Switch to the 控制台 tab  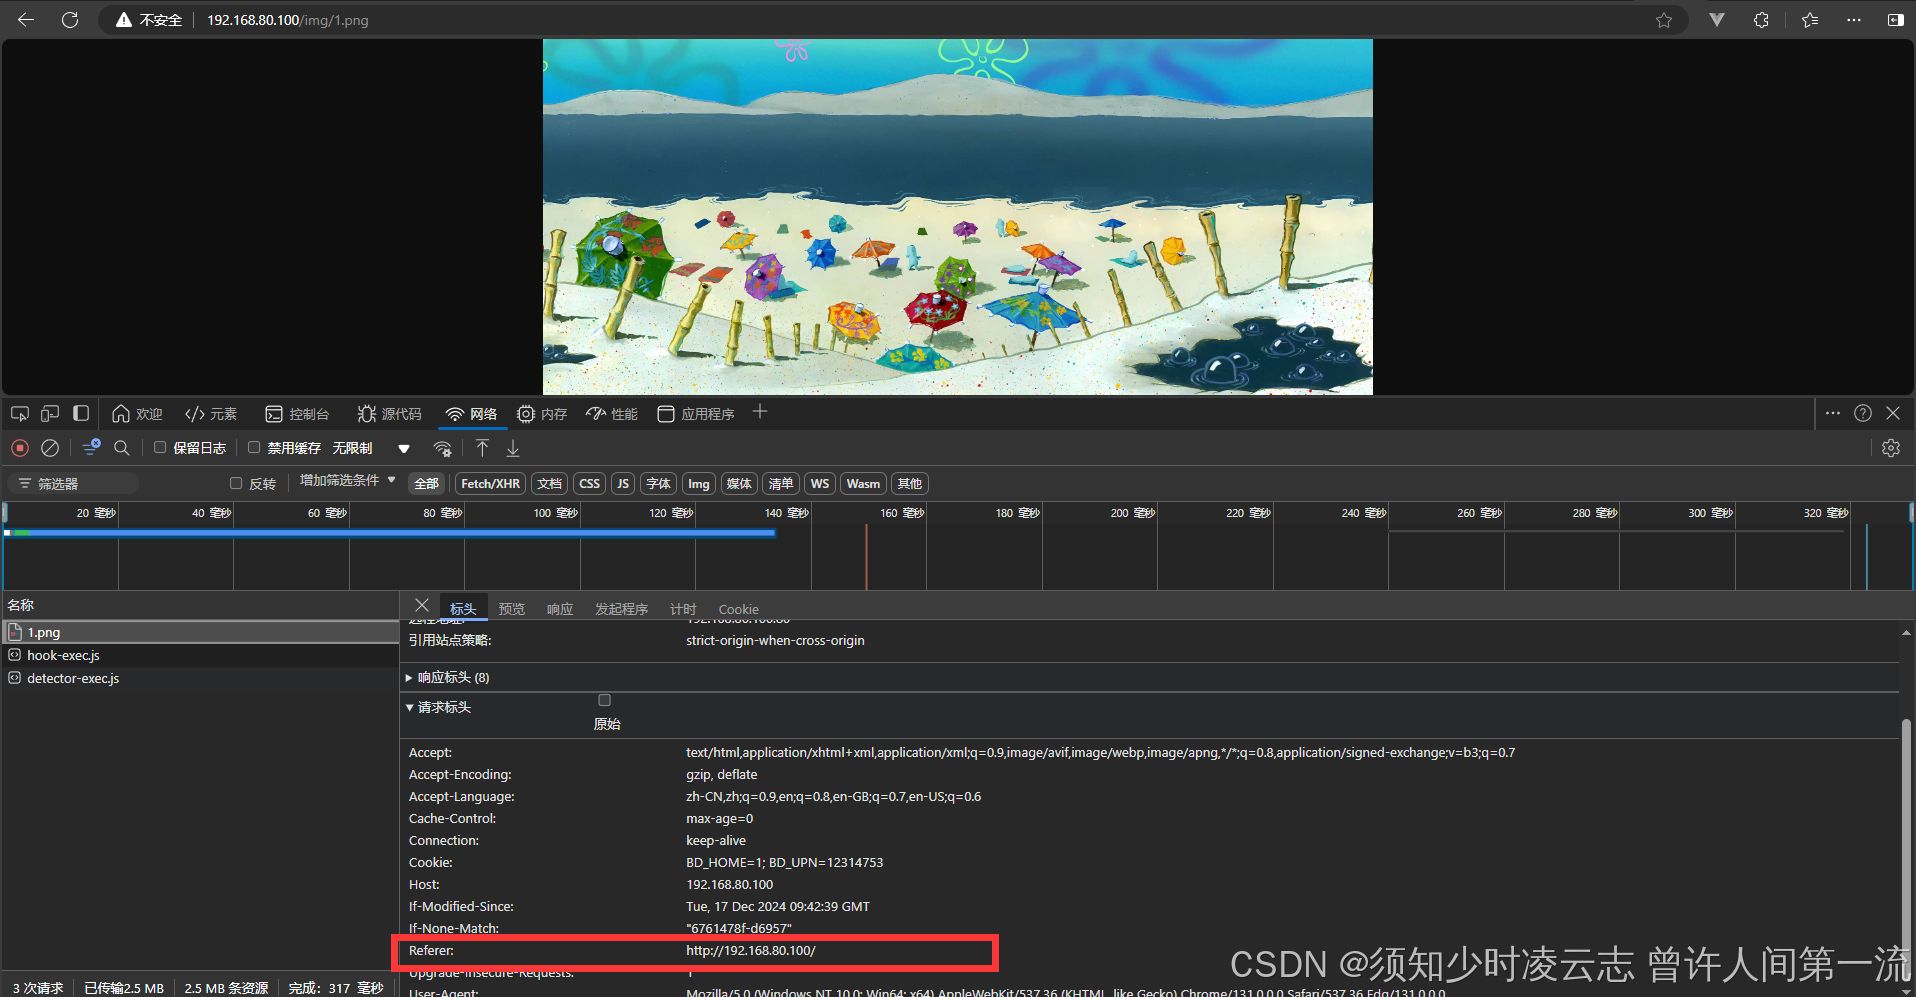coord(297,414)
